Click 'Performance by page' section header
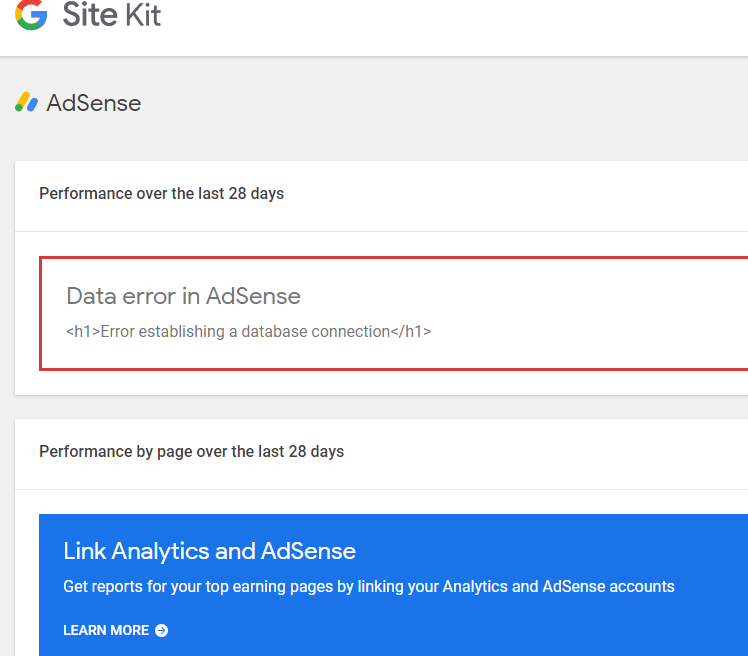 pos(191,452)
